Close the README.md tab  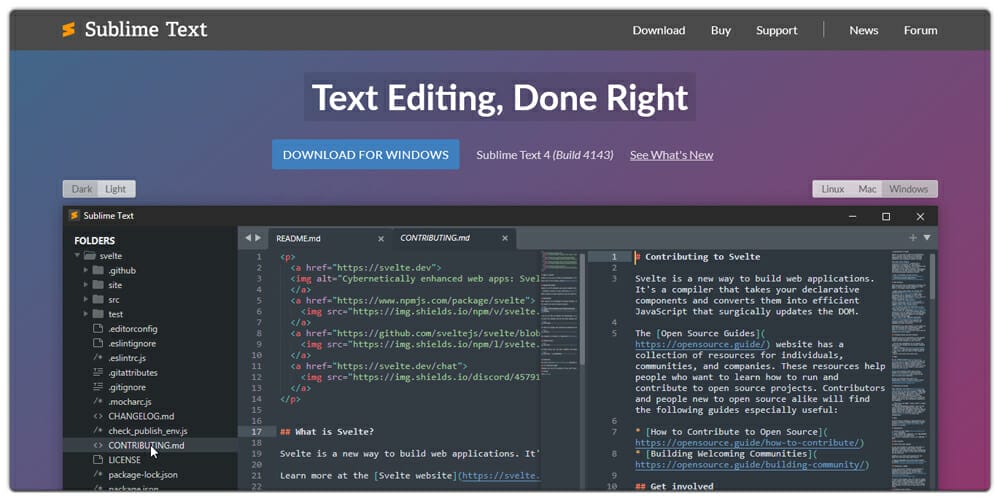pos(381,239)
